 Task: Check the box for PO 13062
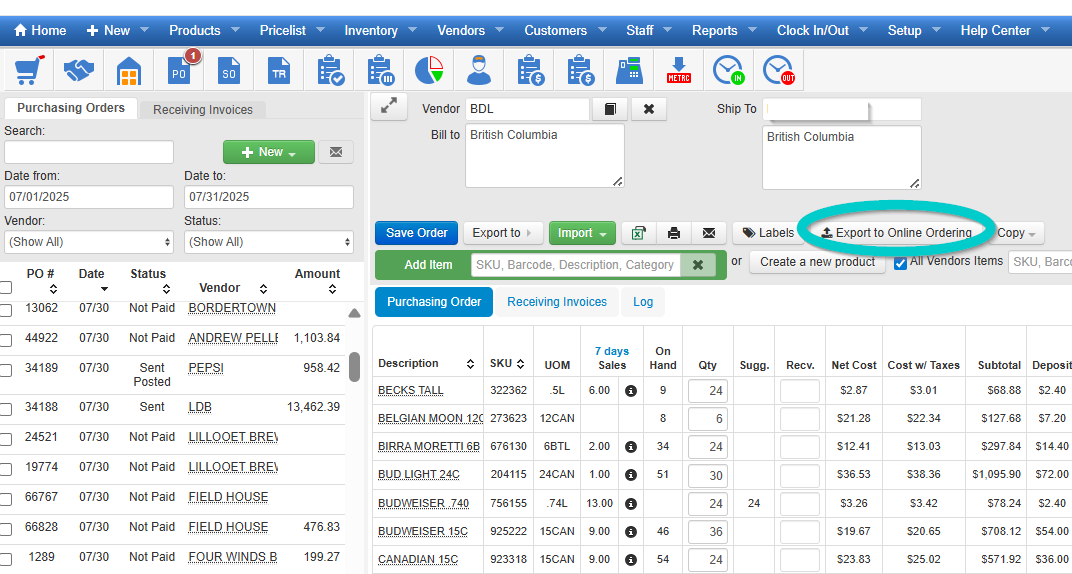(6, 310)
